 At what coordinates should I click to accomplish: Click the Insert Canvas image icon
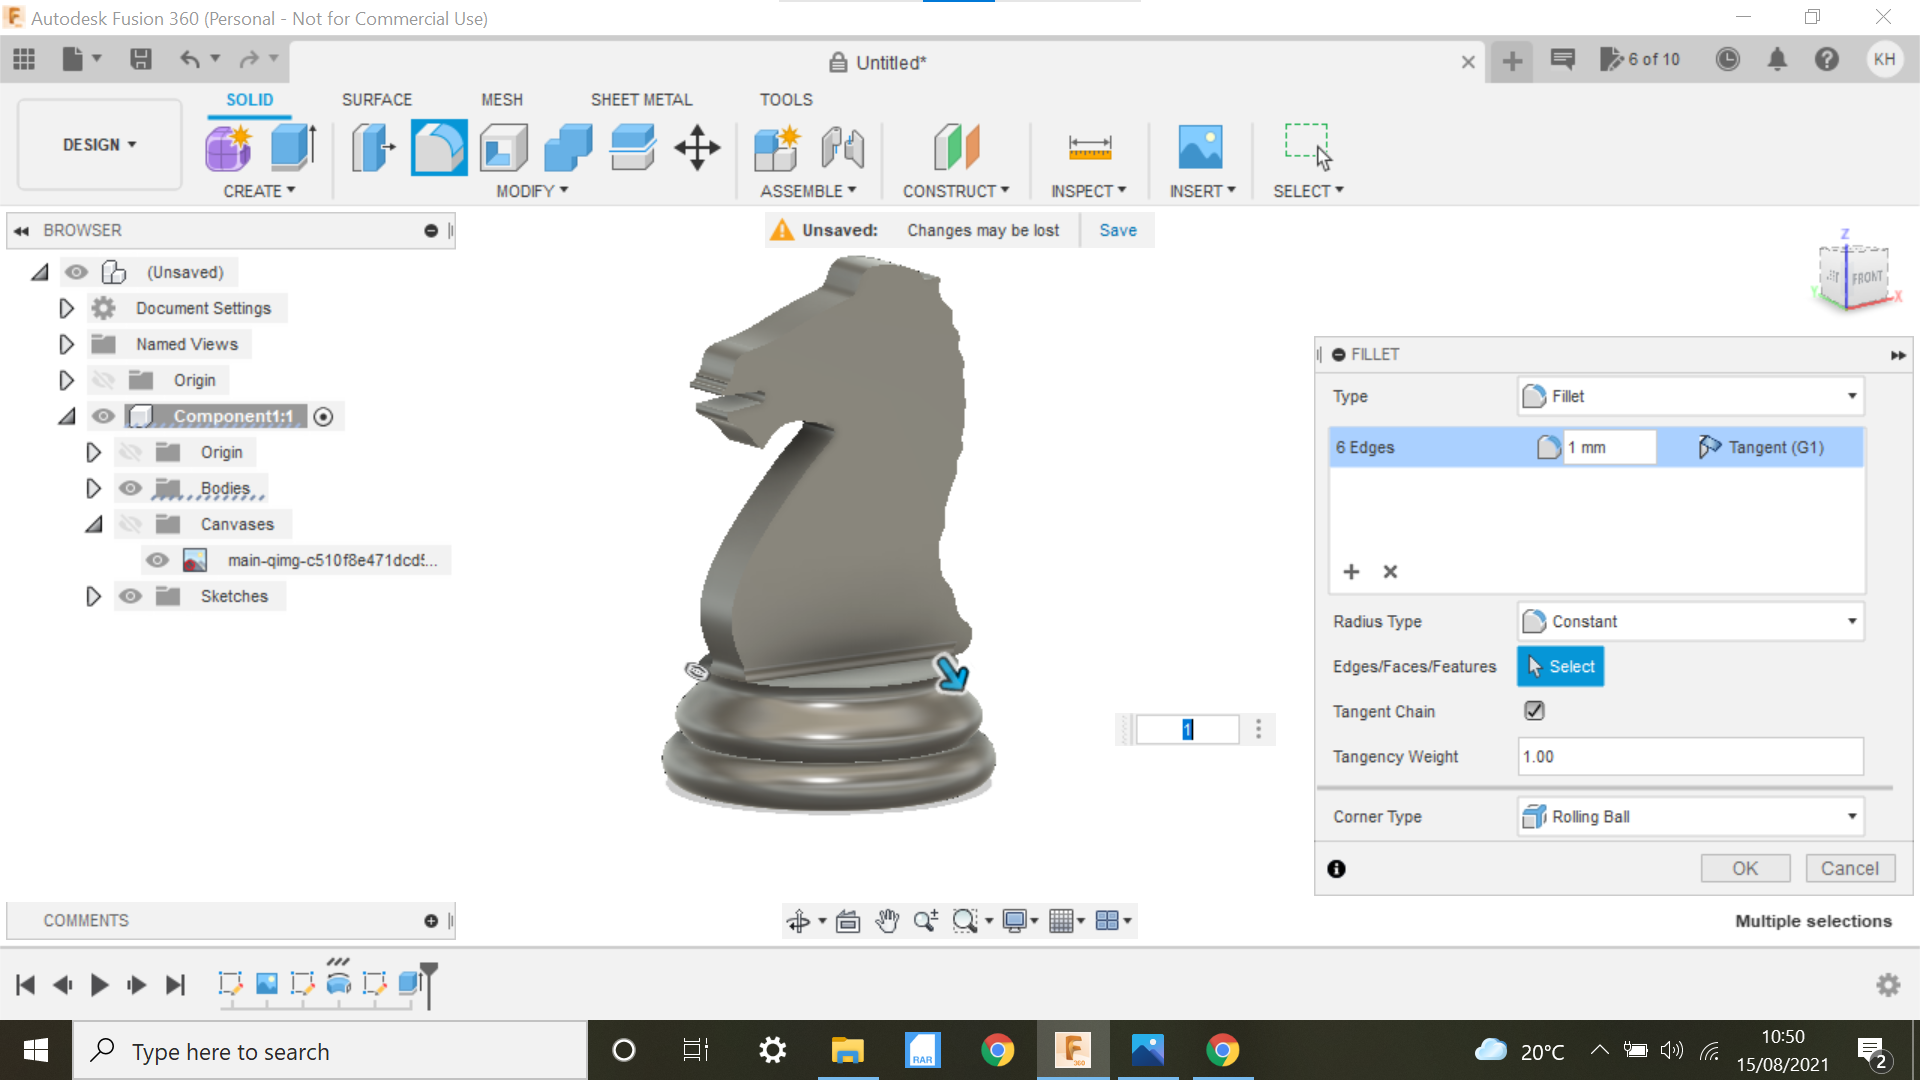tap(1202, 147)
